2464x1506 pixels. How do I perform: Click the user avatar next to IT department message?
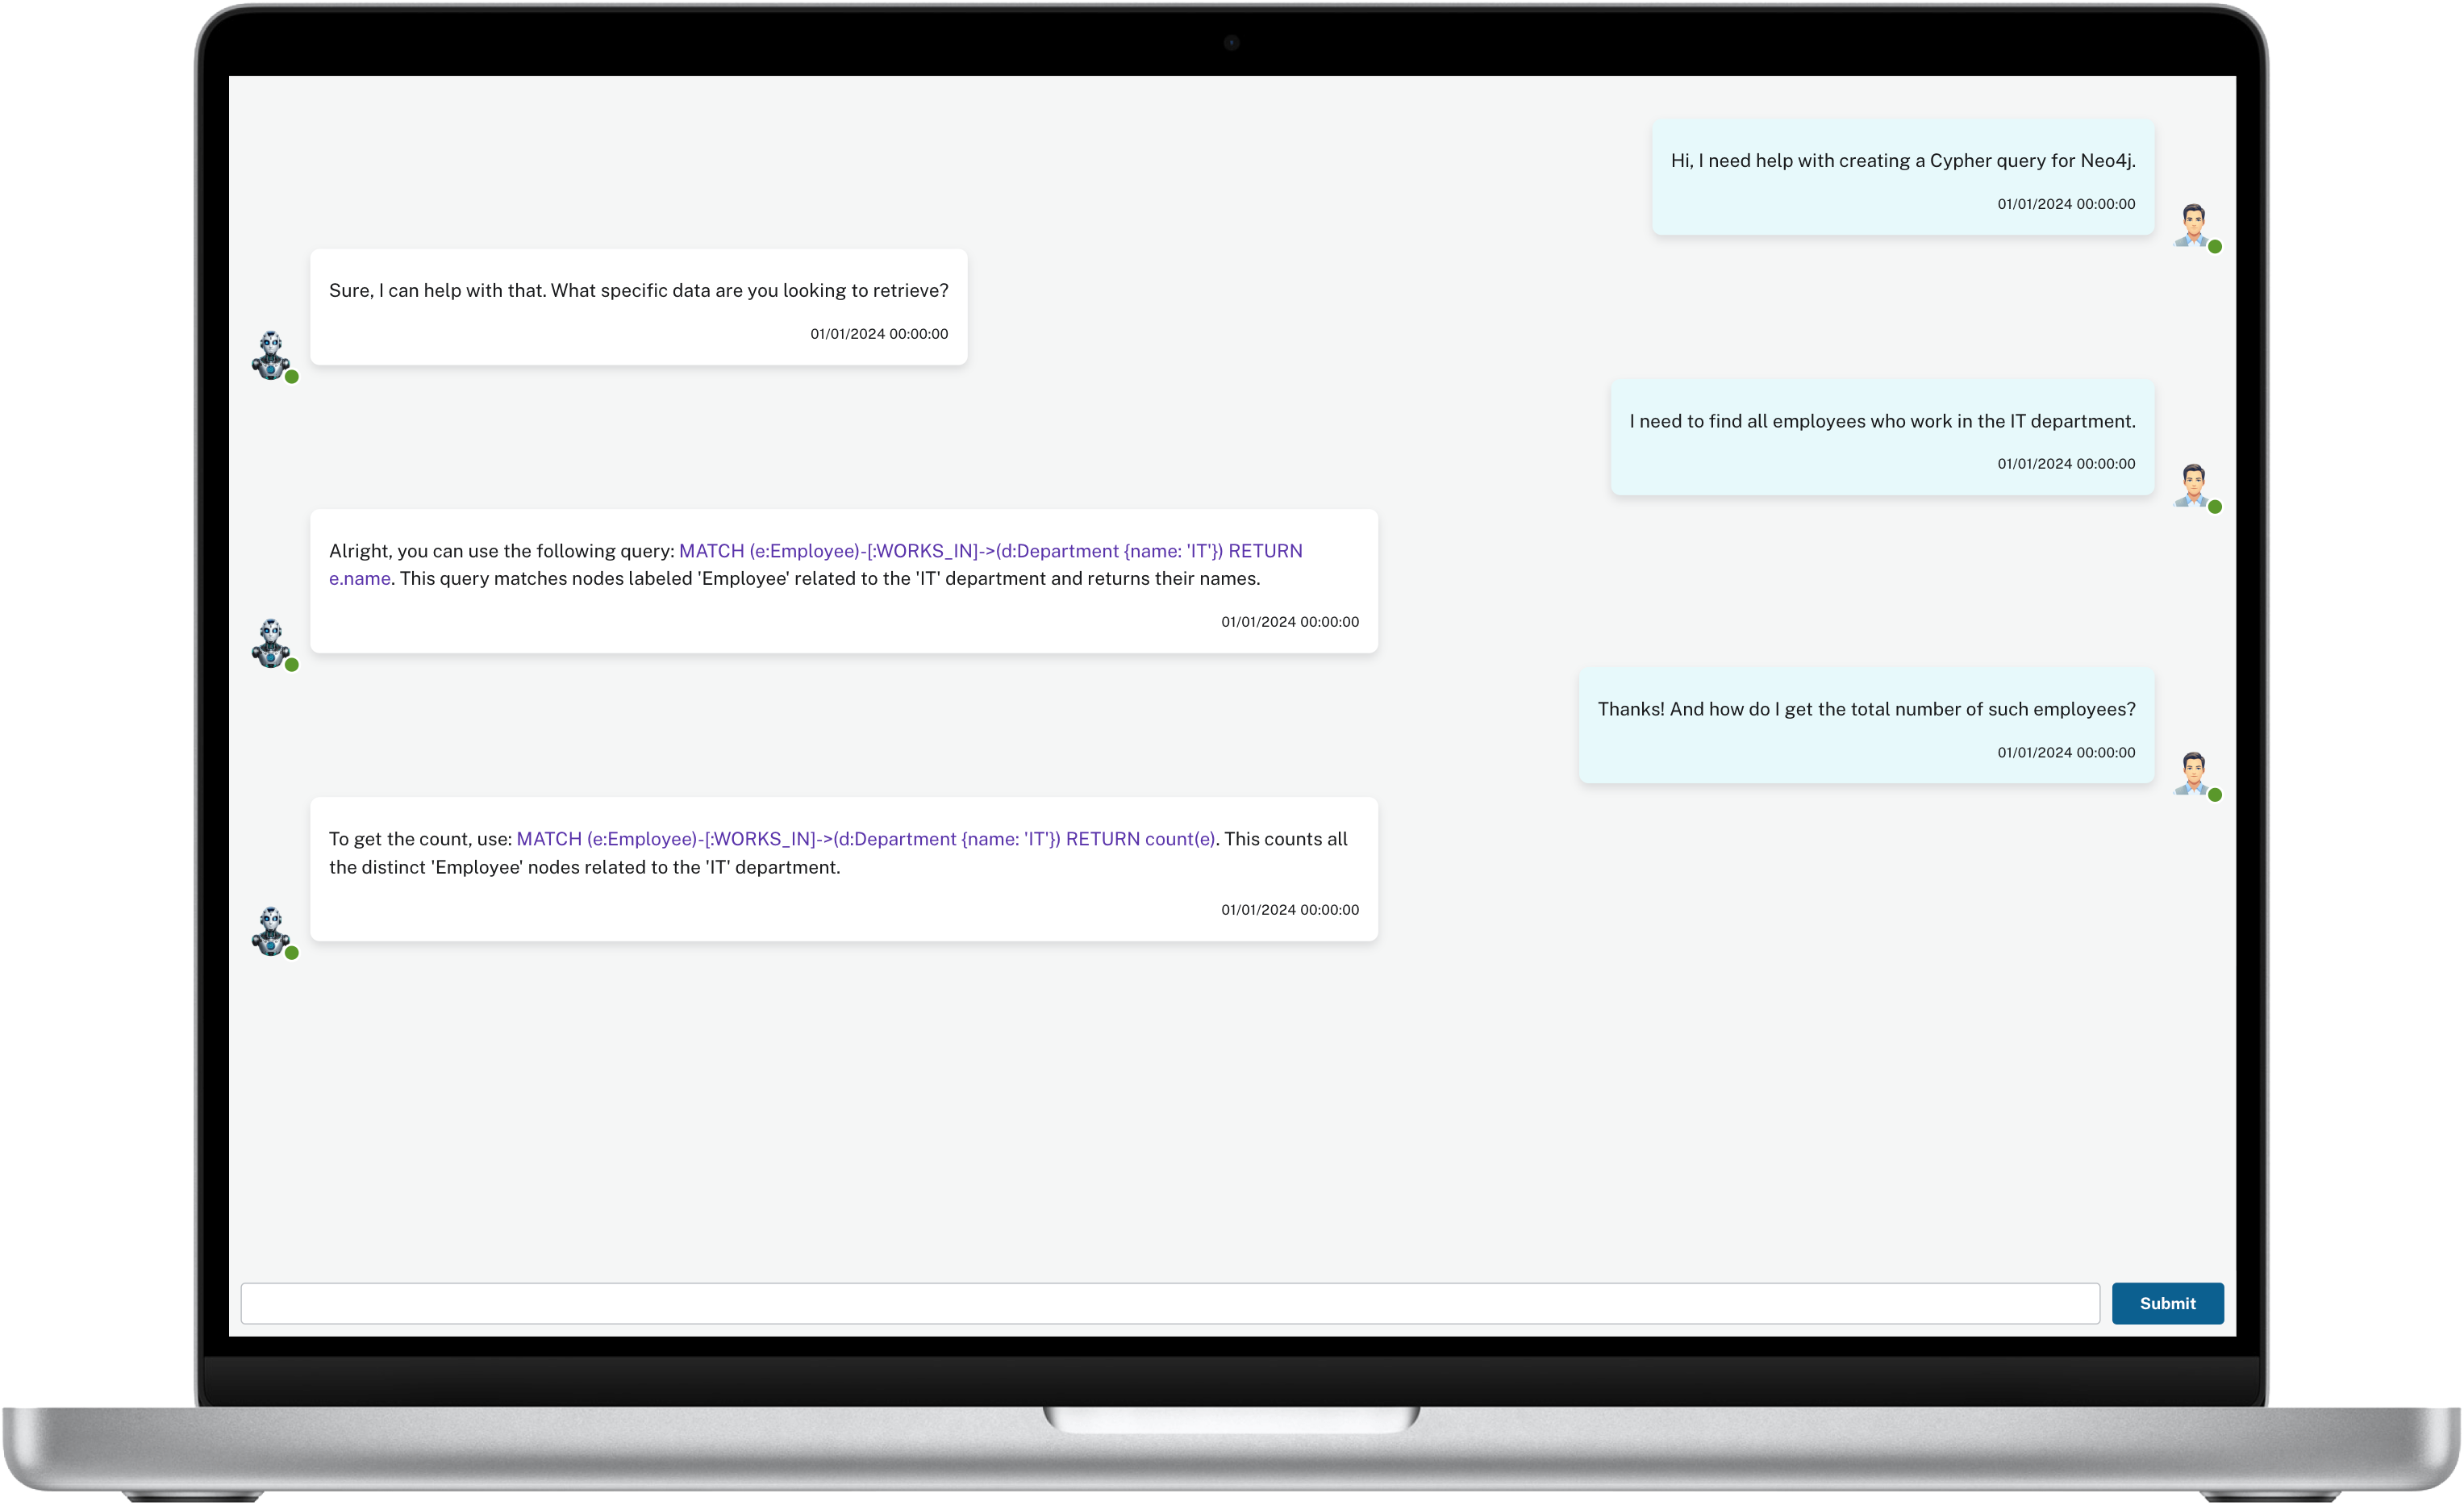click(2196, 484)
